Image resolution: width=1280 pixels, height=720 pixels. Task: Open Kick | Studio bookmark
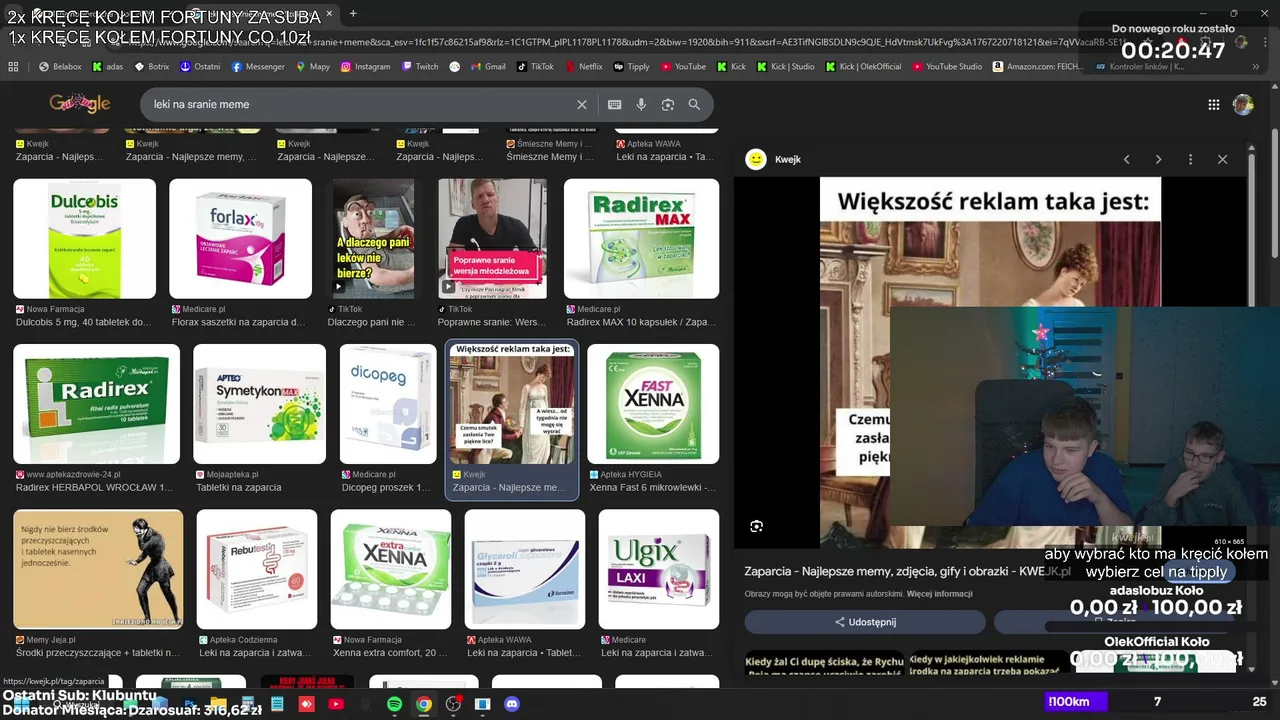point(786,67)
